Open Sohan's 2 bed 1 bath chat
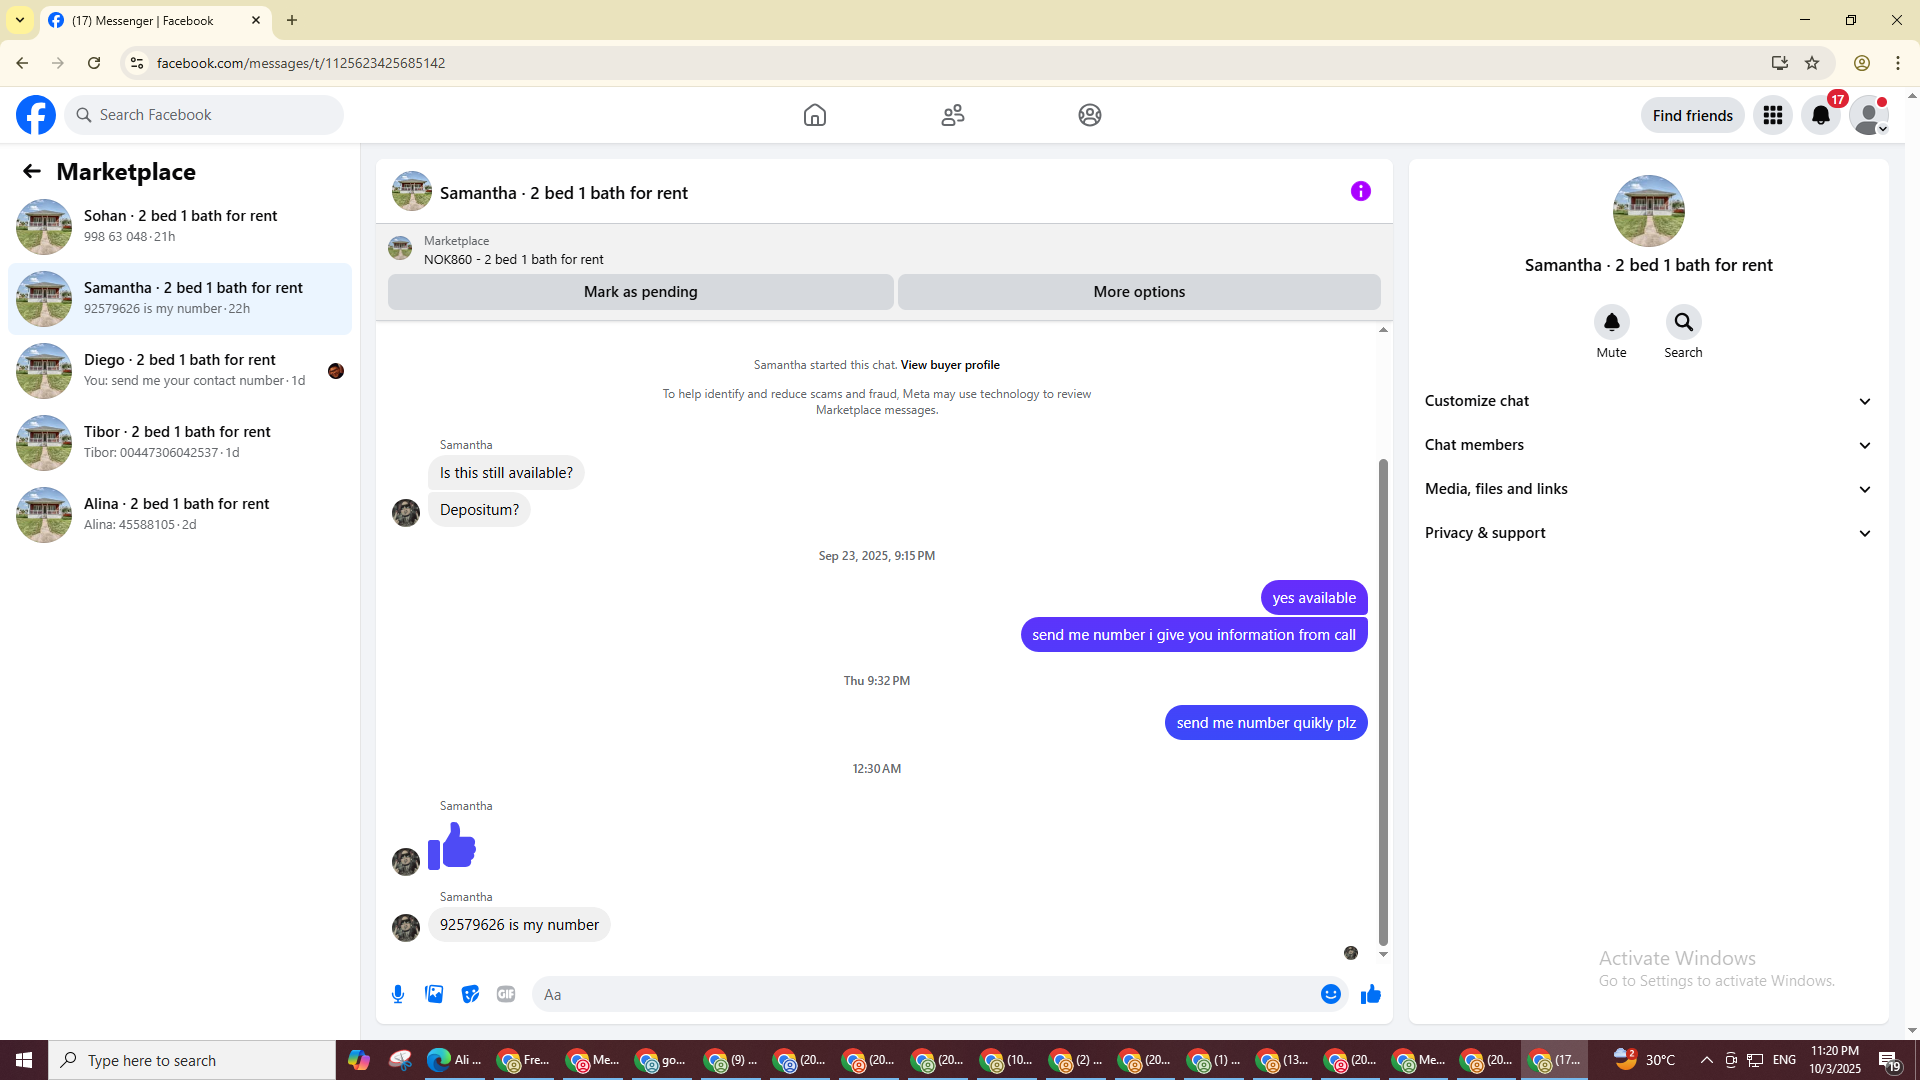 [x=180, y=227]
